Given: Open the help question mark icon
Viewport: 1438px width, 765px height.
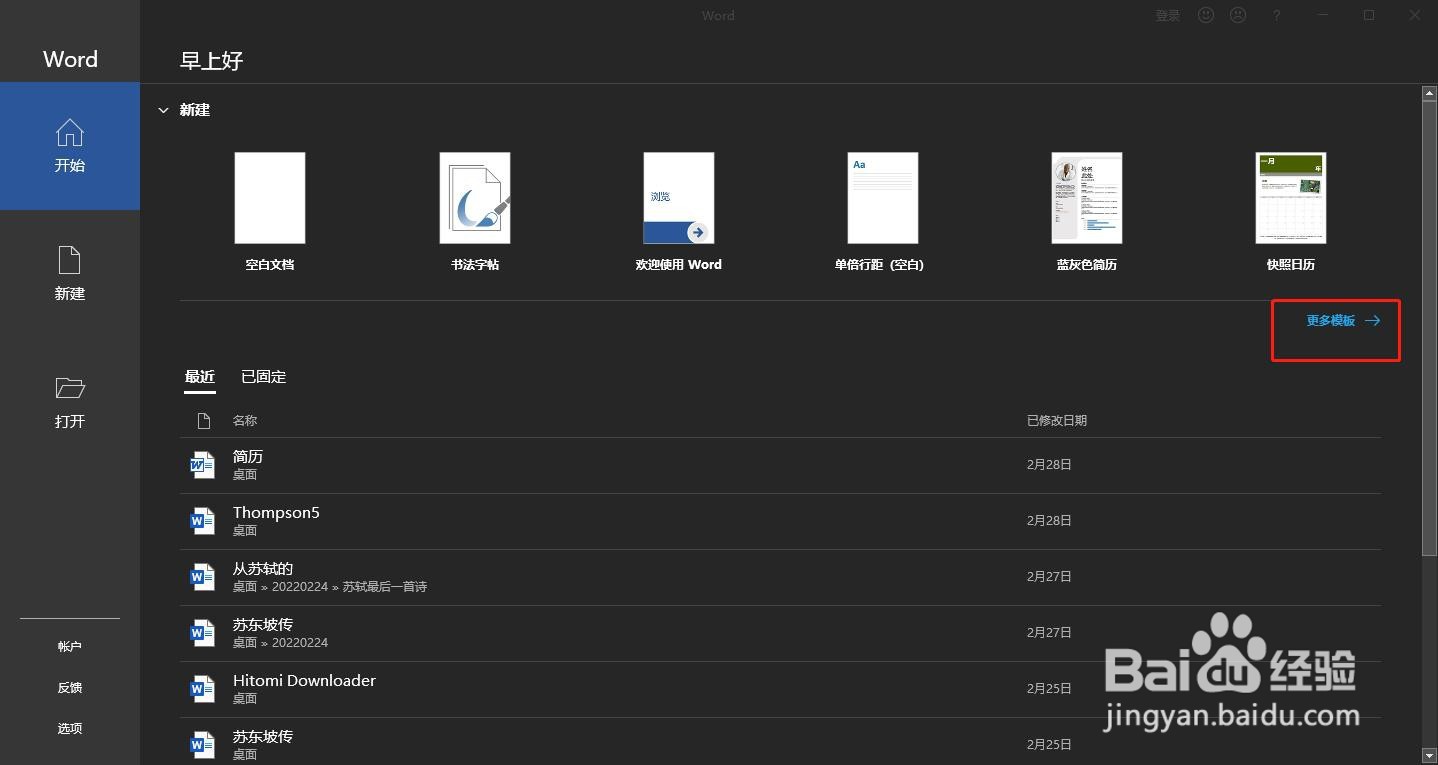Looking at the screenshot, I should pyautogui.click(x=1277, y=15).
